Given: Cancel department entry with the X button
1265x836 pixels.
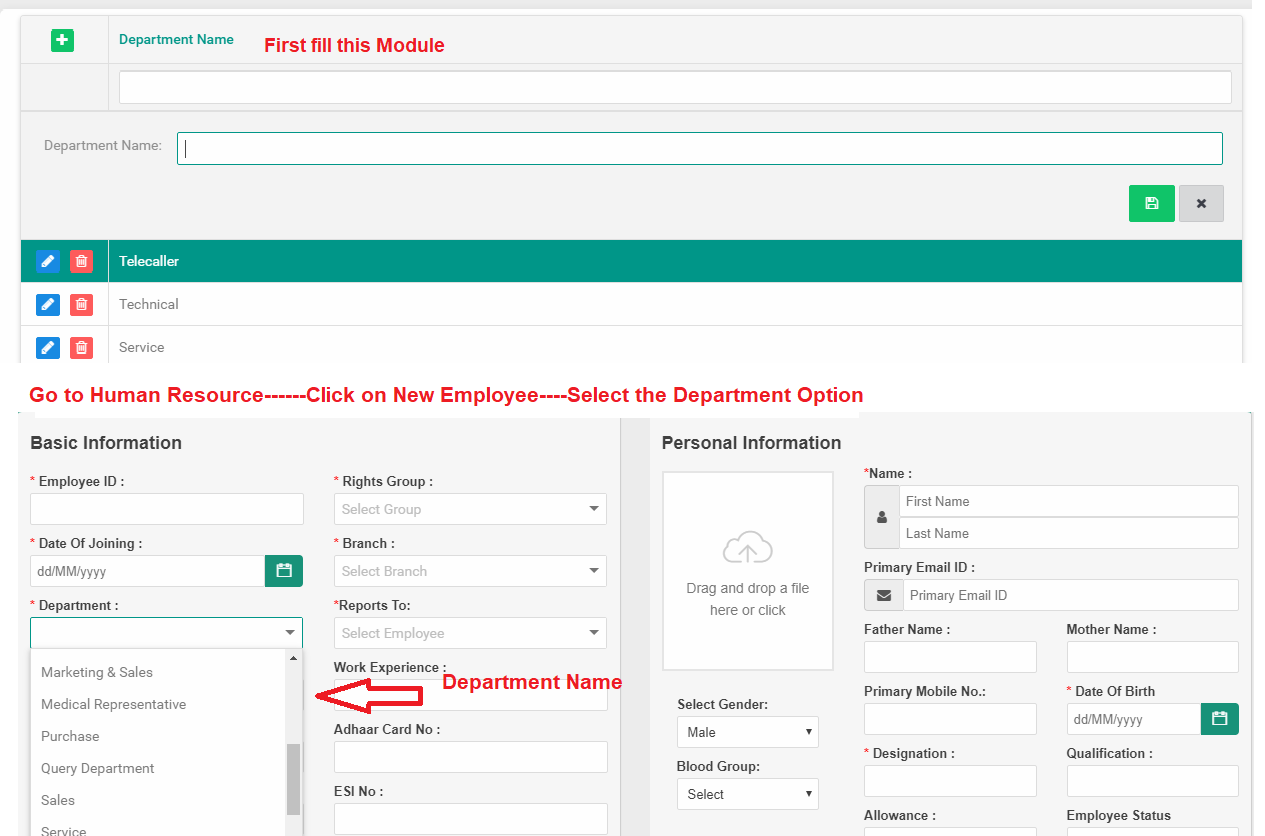Looking at the screenshot, I should click(1201, 203).
